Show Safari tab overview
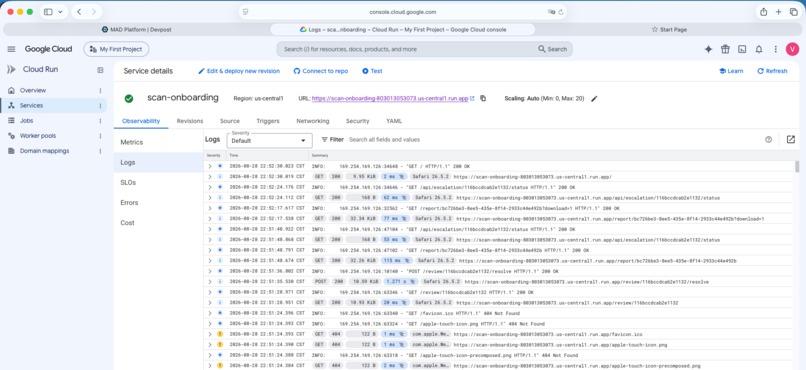806x370 pixels. (x=793, y=12)
